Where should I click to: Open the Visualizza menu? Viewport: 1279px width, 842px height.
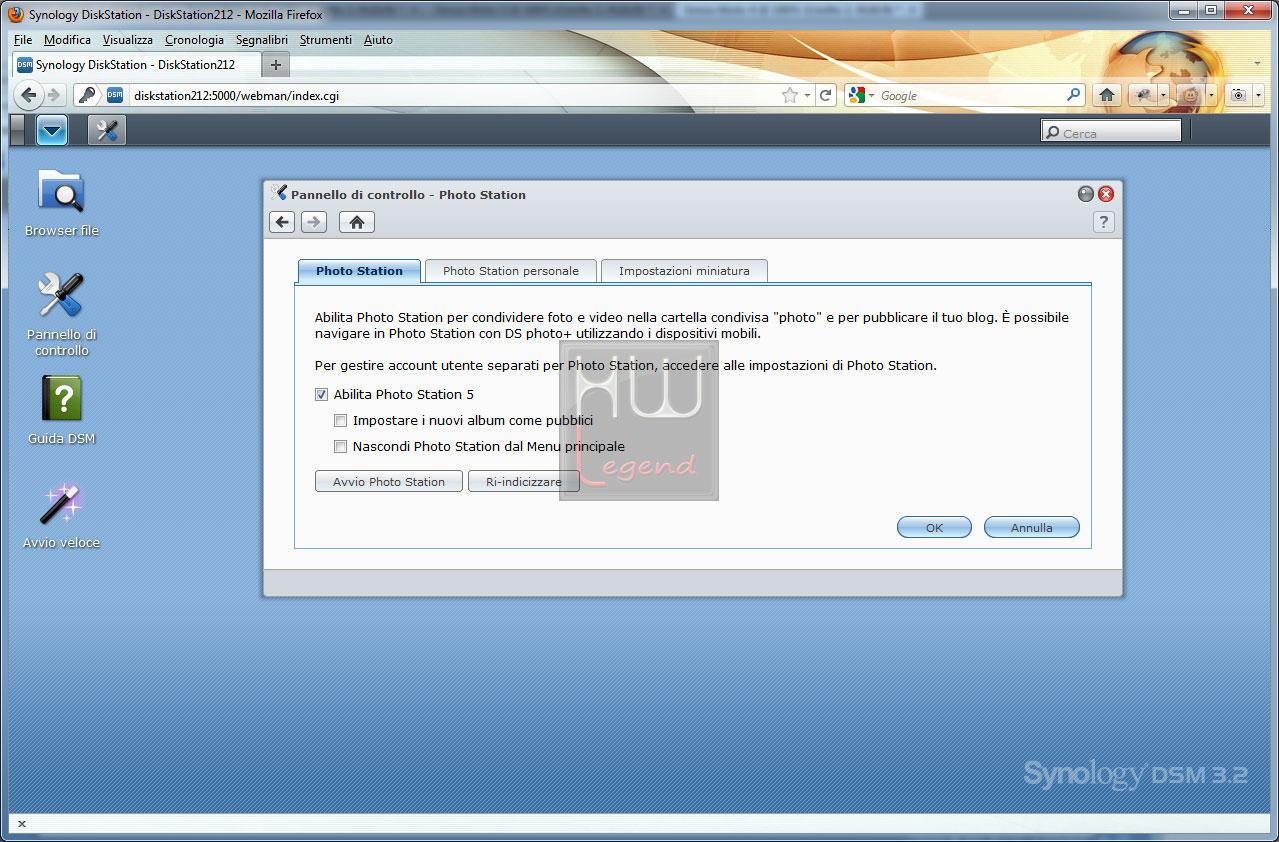click(127, 40)
